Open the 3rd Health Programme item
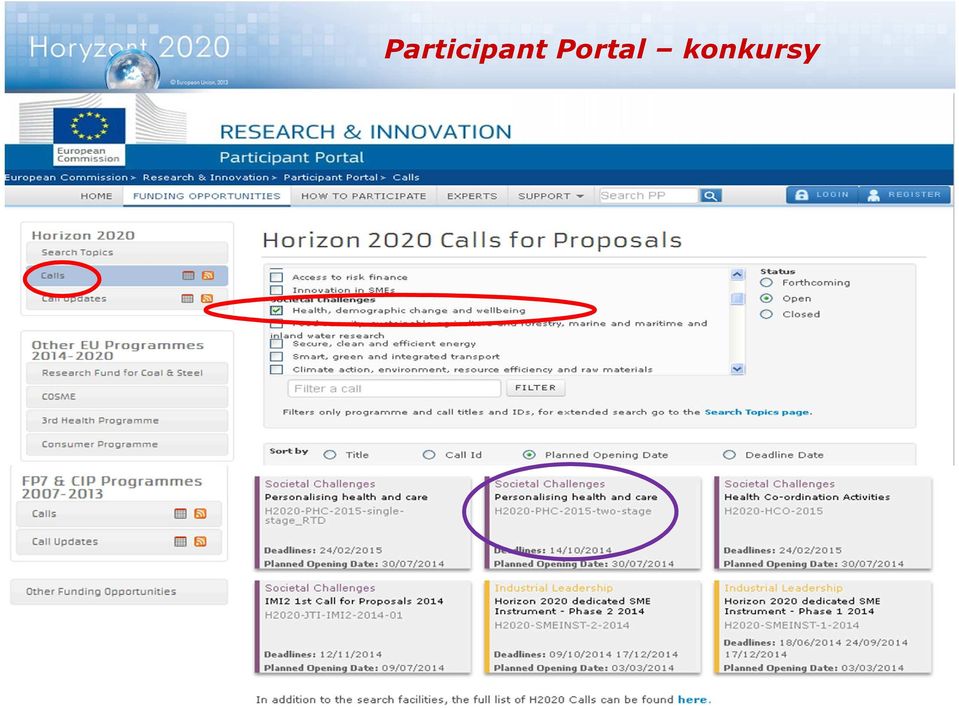This screenshot has width=959, height=708. 127,421
